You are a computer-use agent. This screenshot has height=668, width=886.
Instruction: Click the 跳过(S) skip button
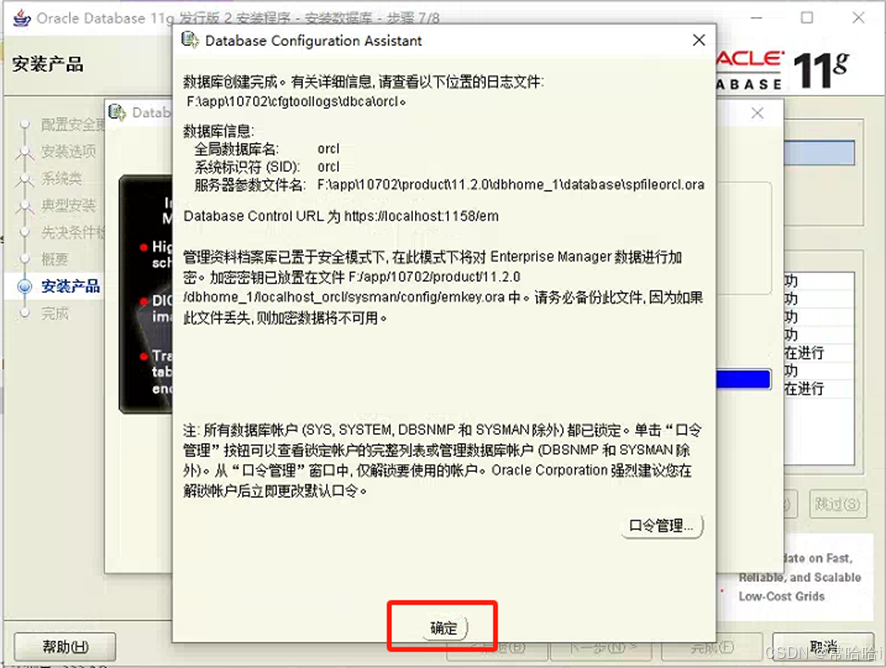pos(838,504)
